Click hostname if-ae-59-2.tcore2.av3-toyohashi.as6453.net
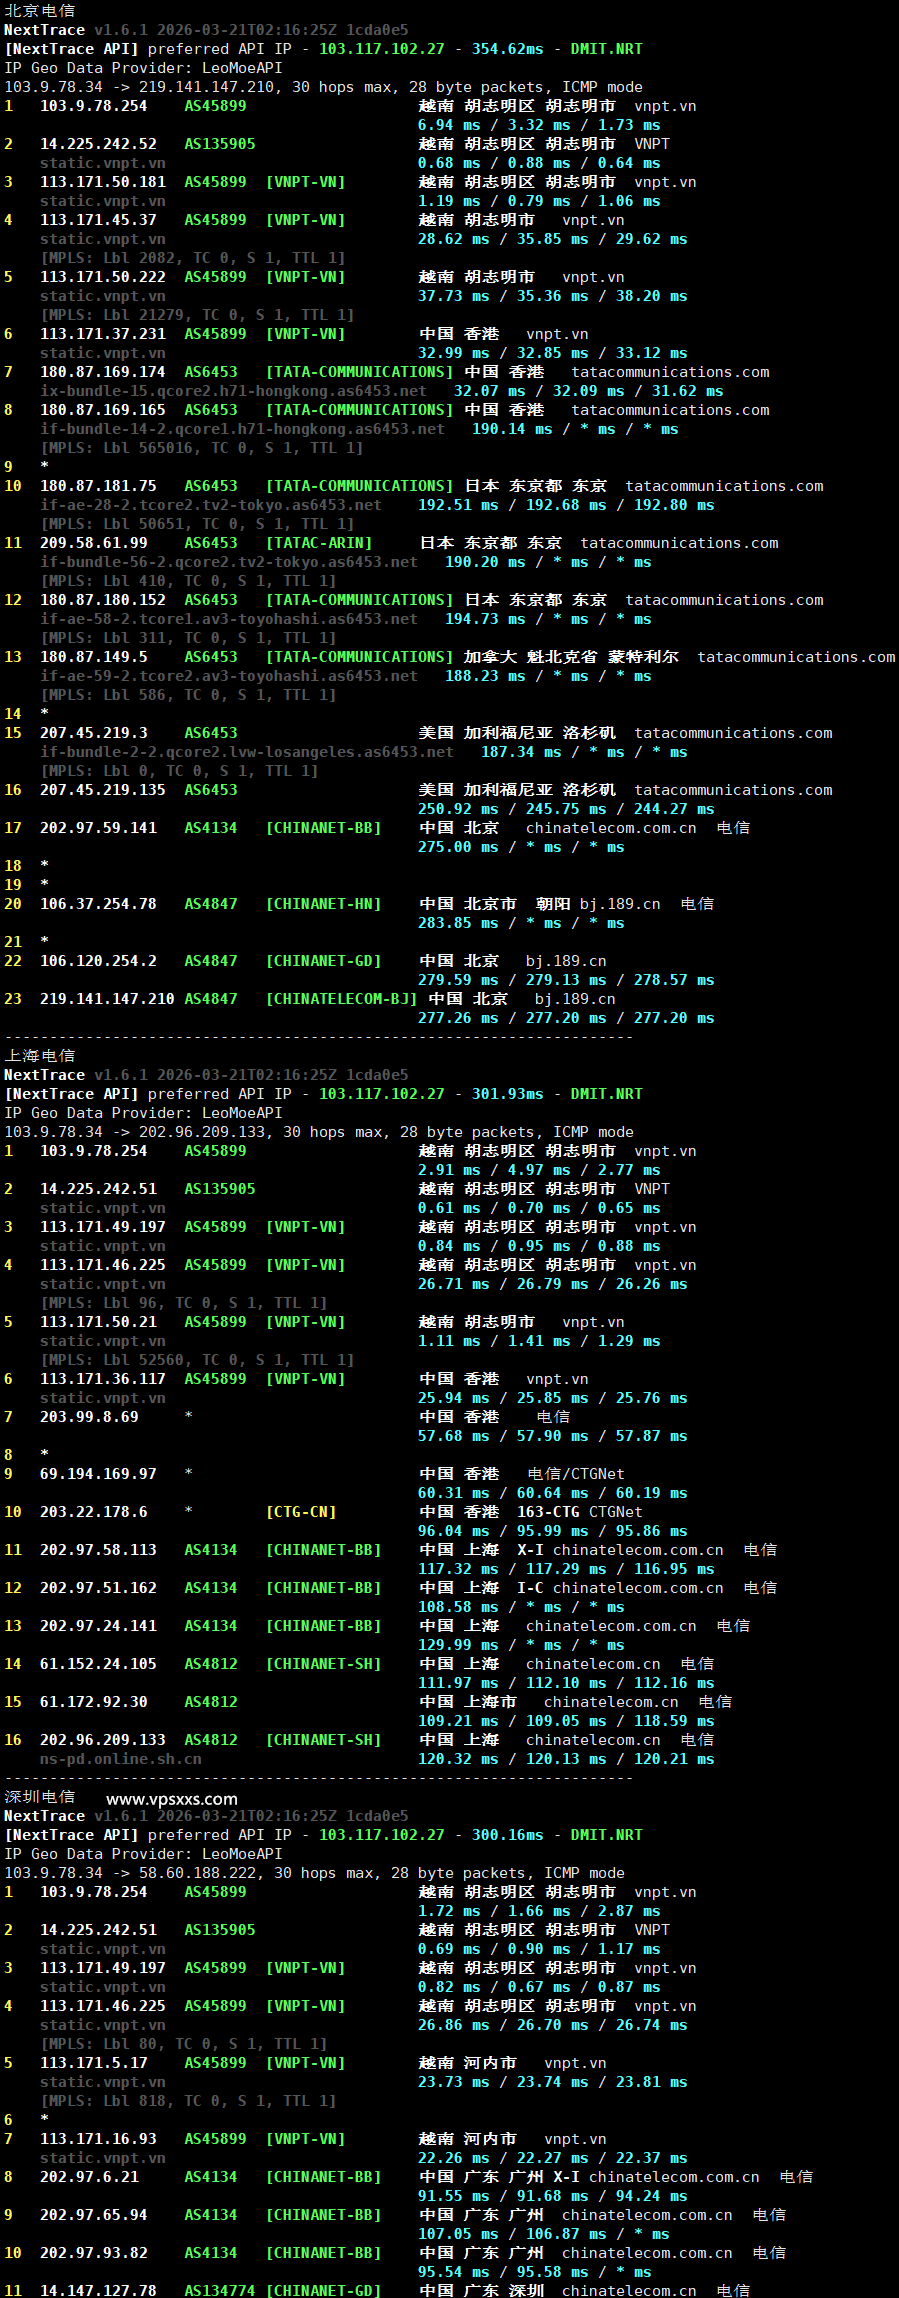Viewport: 899px width, 2298px height. pyautogui.click(x=229, y=676)
